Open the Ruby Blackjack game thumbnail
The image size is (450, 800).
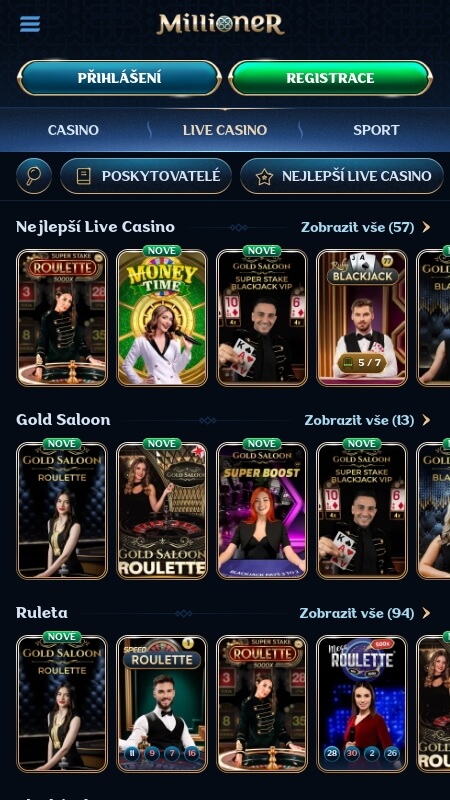click(362, 317)
